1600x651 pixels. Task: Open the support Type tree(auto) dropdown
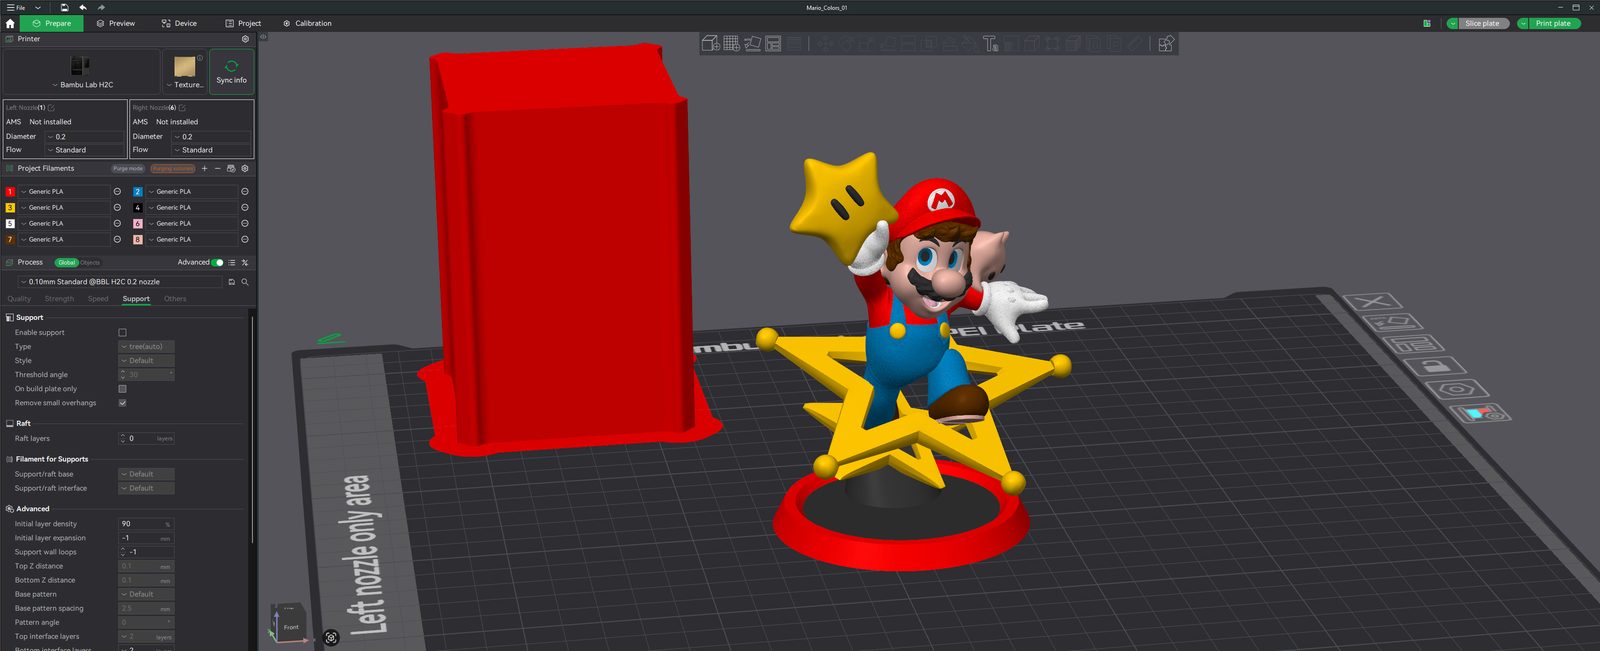point(146,346)
